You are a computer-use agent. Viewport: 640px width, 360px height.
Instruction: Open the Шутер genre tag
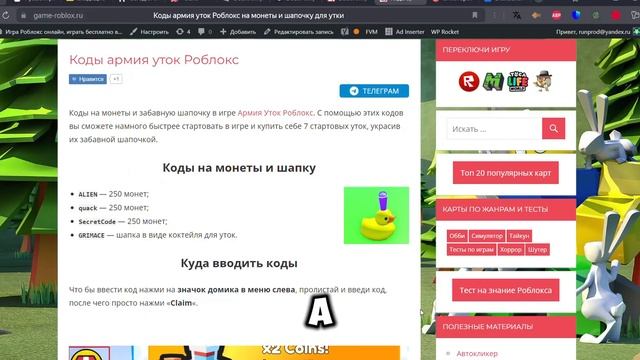537,249
